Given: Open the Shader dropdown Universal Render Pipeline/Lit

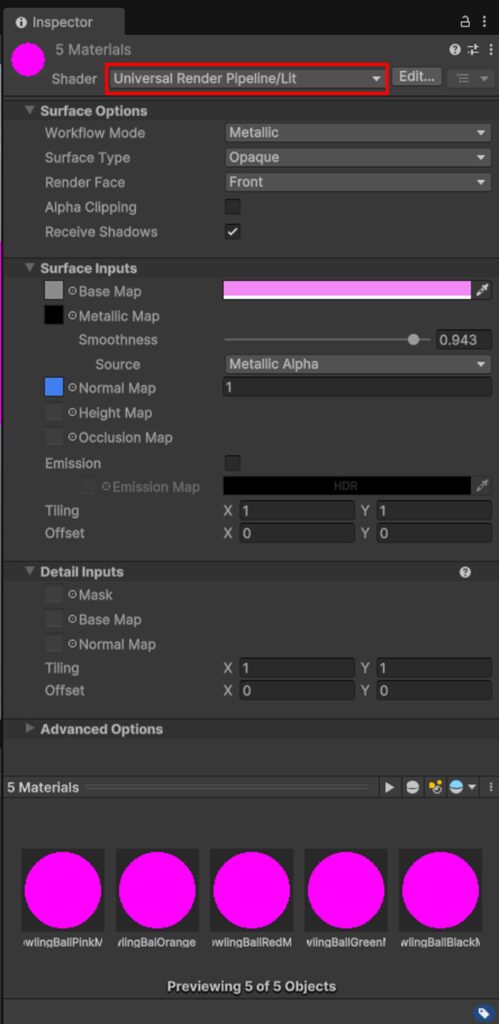Looking at the screenshot, I should pyautogui.click(x=248, y=78).
